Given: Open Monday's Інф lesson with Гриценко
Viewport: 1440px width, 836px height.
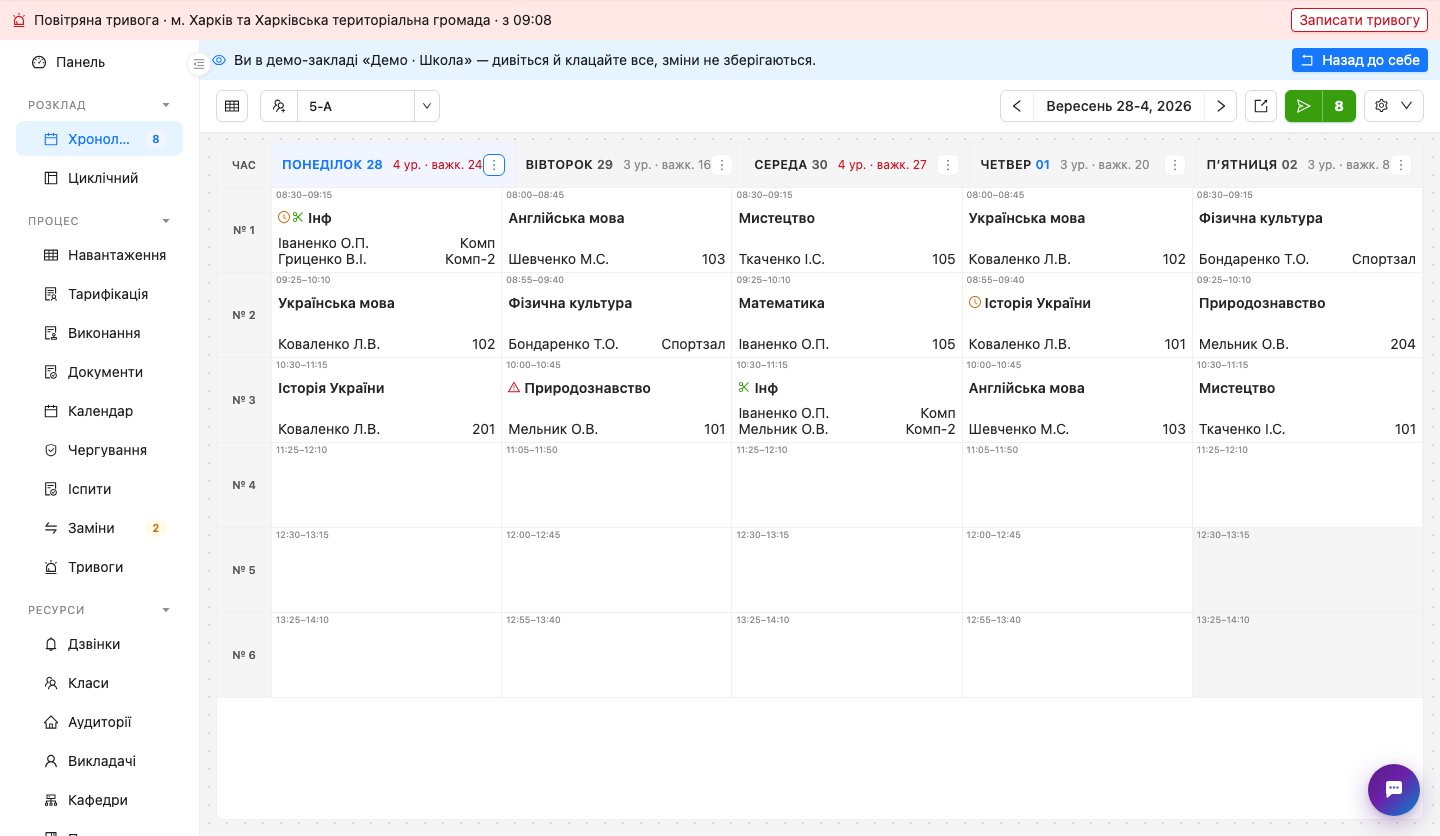Looking at the screenshot, I should 387,231.
